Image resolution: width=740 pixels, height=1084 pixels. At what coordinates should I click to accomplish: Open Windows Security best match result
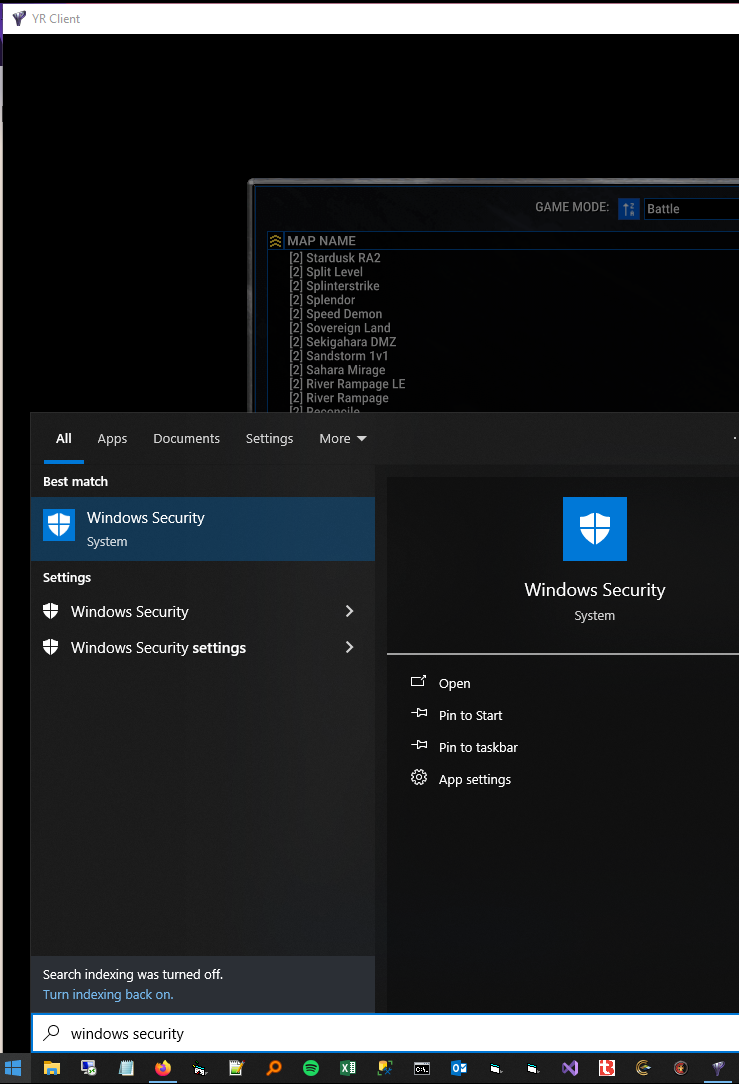203,529
